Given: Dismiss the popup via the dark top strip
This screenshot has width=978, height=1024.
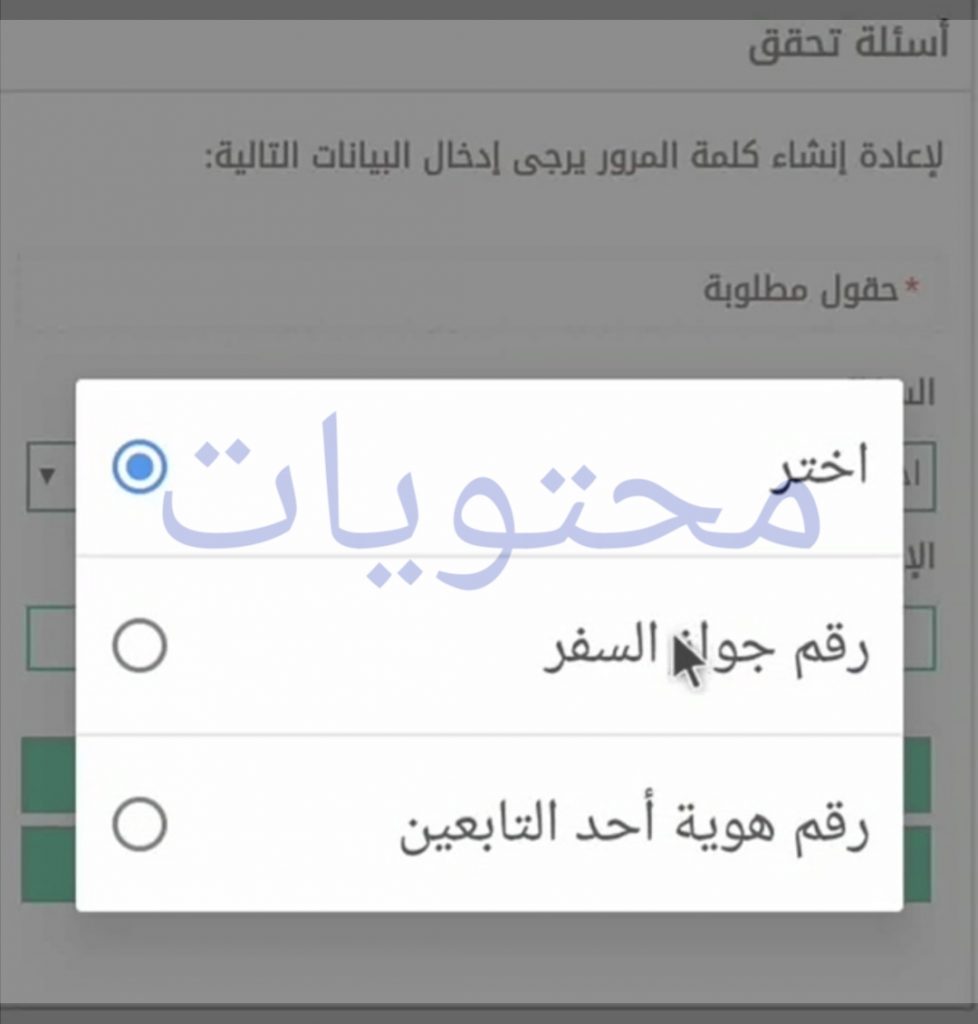Looking at the screenshot, I should click(489, 9).
